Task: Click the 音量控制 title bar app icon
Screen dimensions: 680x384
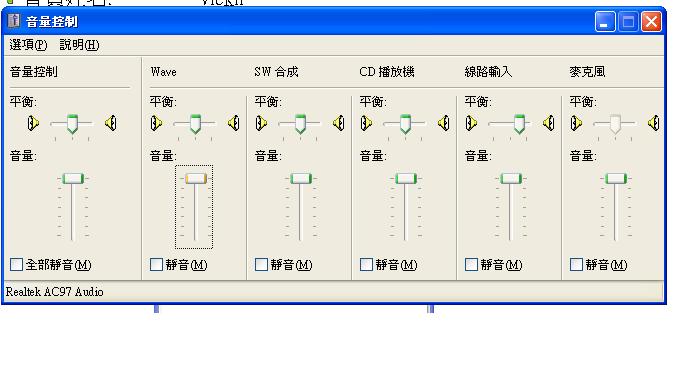Action: (x=14, y=20)
